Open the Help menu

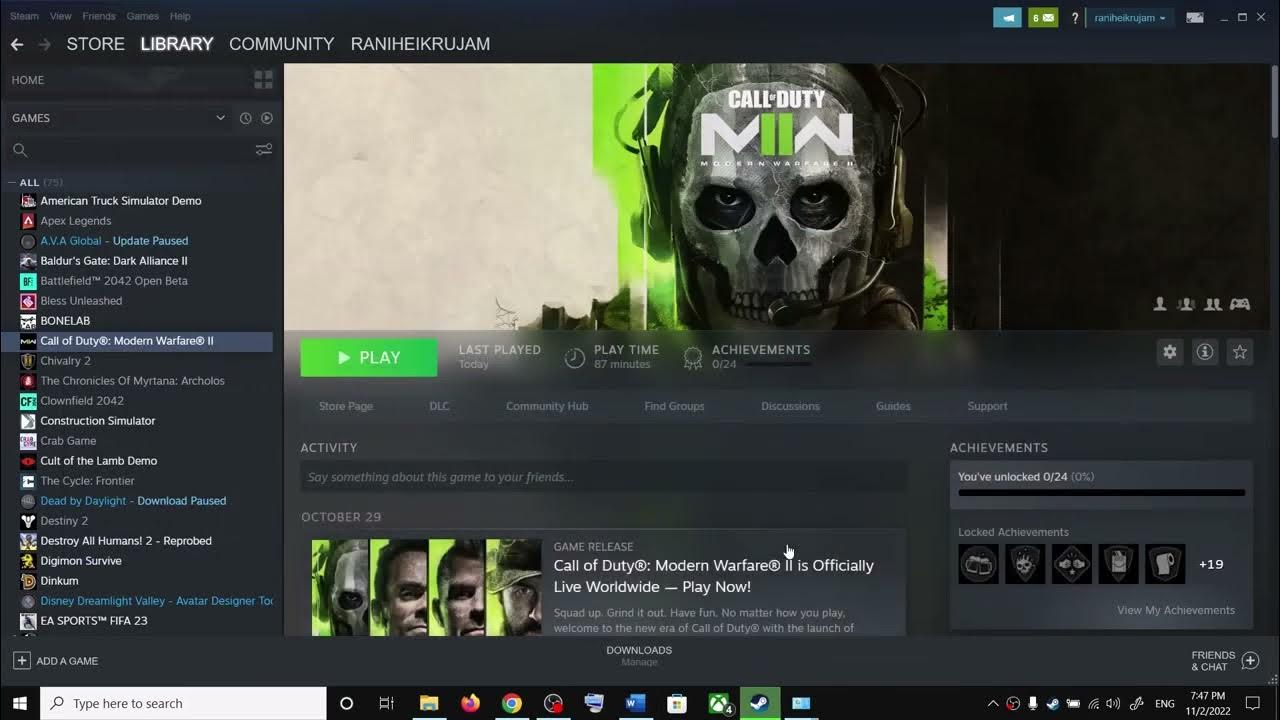point(180,16)
